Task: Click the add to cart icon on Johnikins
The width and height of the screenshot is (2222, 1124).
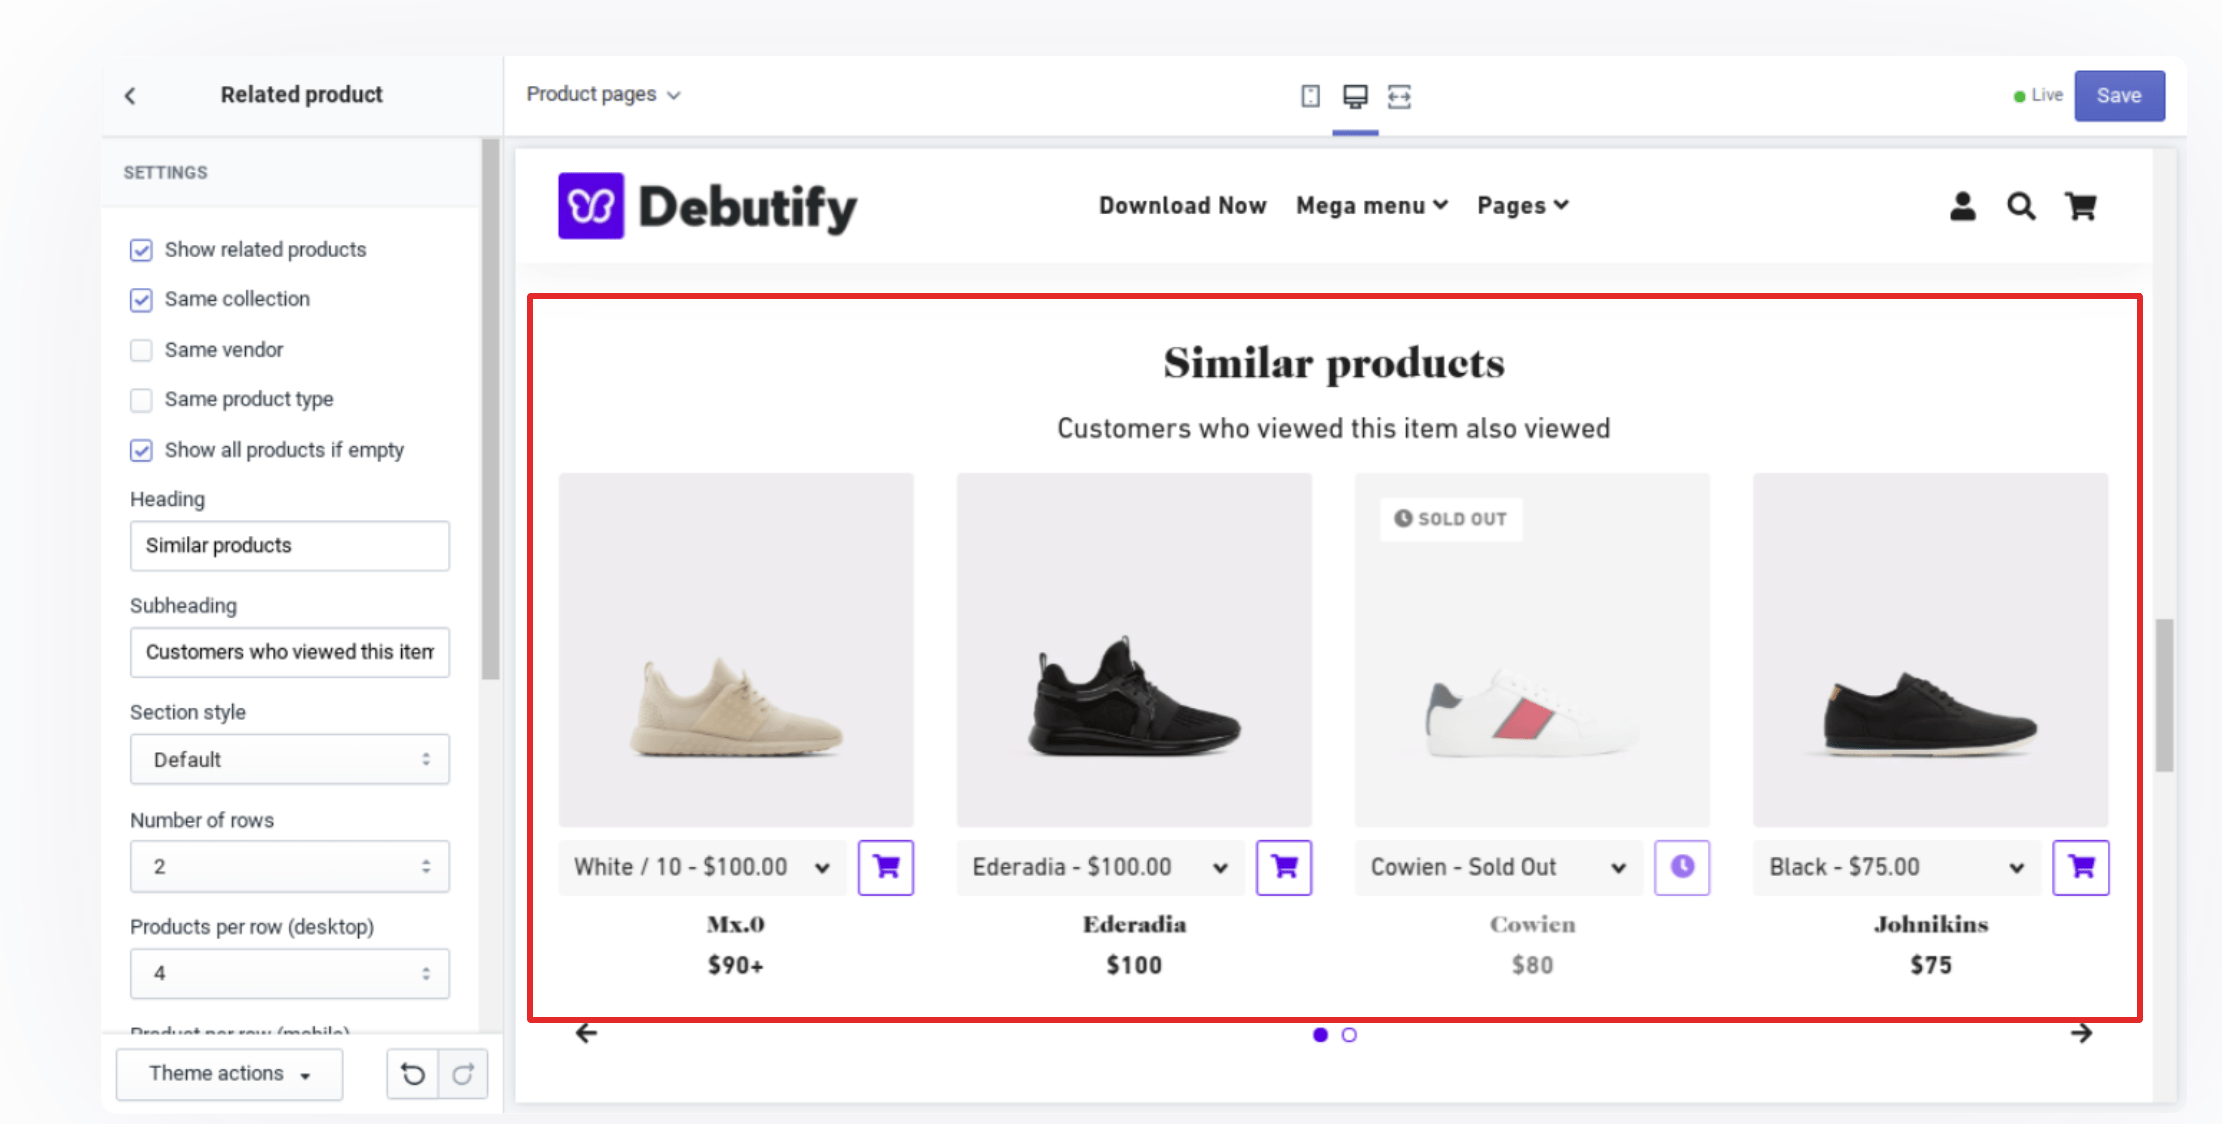Action: [2080, 866]
